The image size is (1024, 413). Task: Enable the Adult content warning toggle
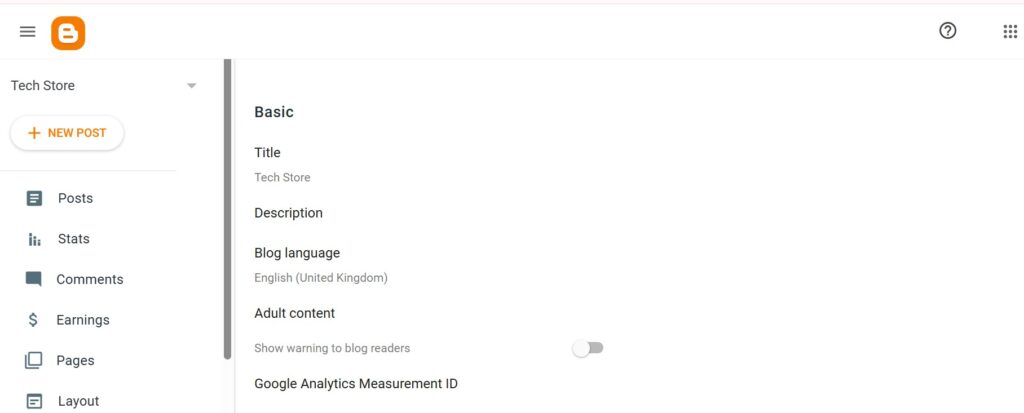[588, 348]
